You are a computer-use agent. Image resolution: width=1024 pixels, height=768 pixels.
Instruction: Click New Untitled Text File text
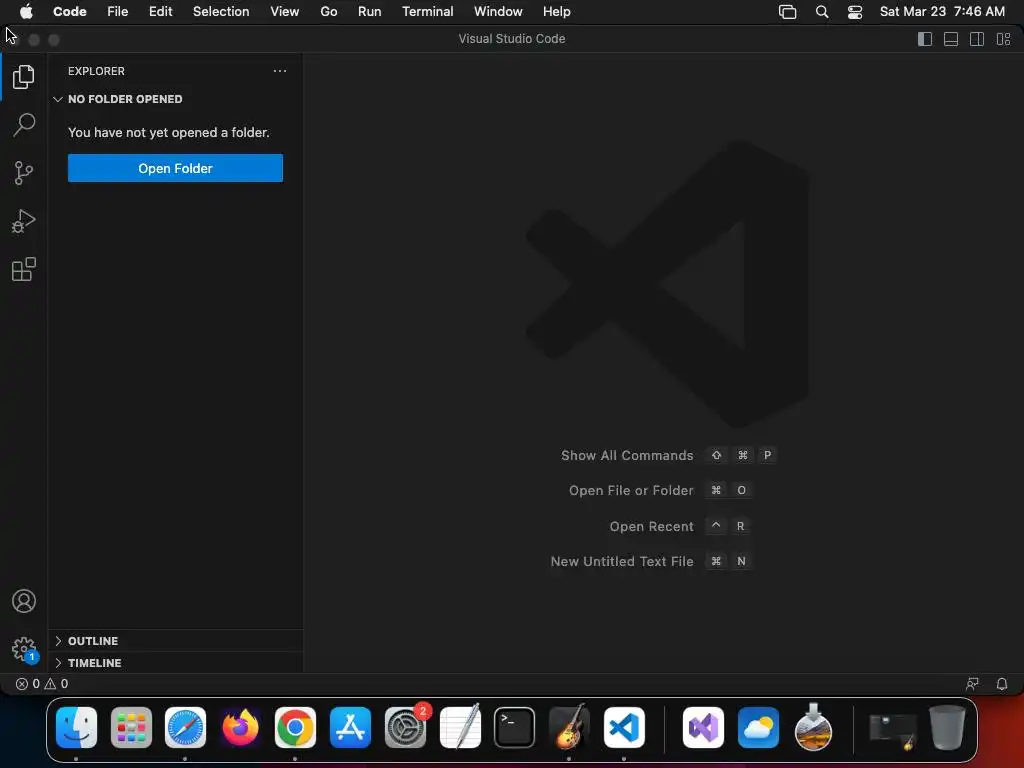tap(622, 562)
